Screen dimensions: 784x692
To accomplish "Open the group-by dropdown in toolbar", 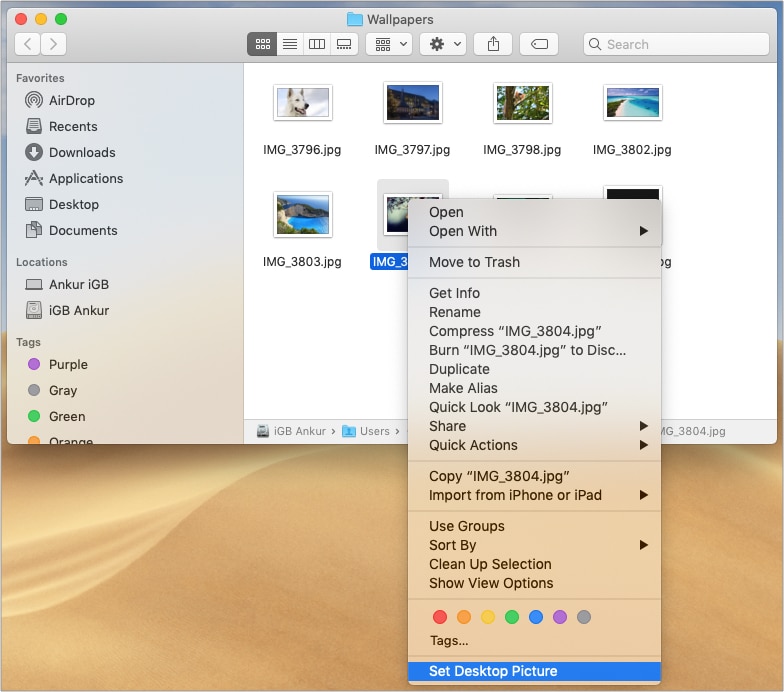I will pos(389,44).
